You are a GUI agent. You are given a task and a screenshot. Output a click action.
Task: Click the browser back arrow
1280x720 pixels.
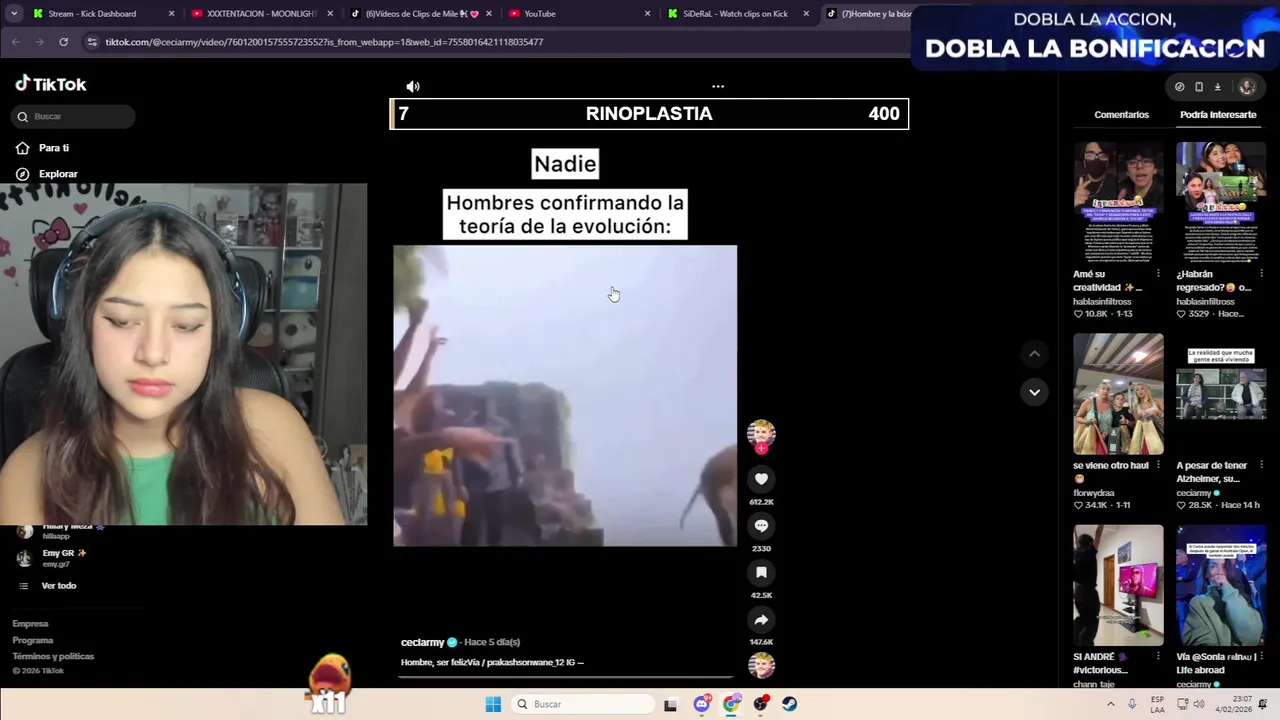click(x=15, y=42)
